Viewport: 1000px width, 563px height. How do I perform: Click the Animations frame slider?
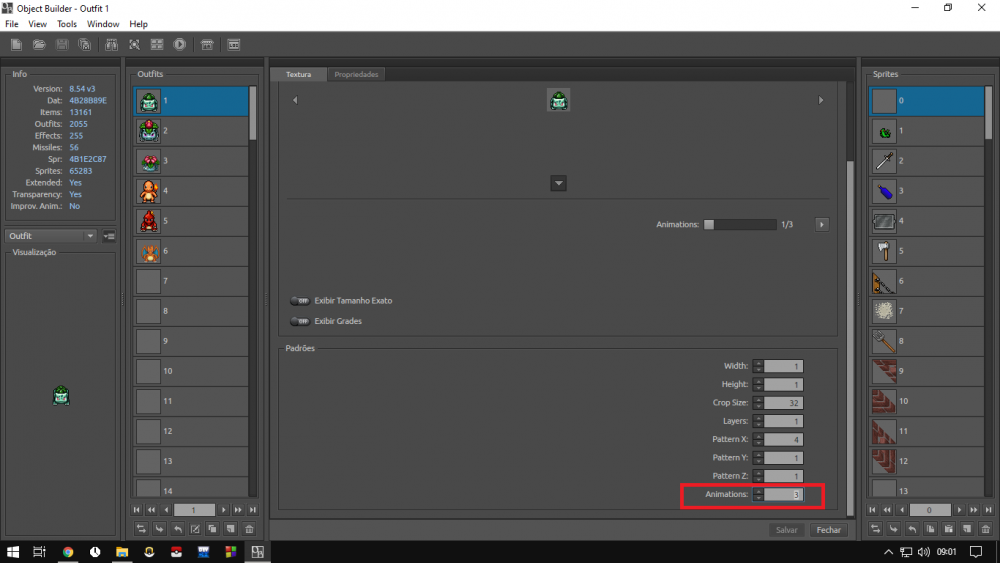tap(740, 224)
